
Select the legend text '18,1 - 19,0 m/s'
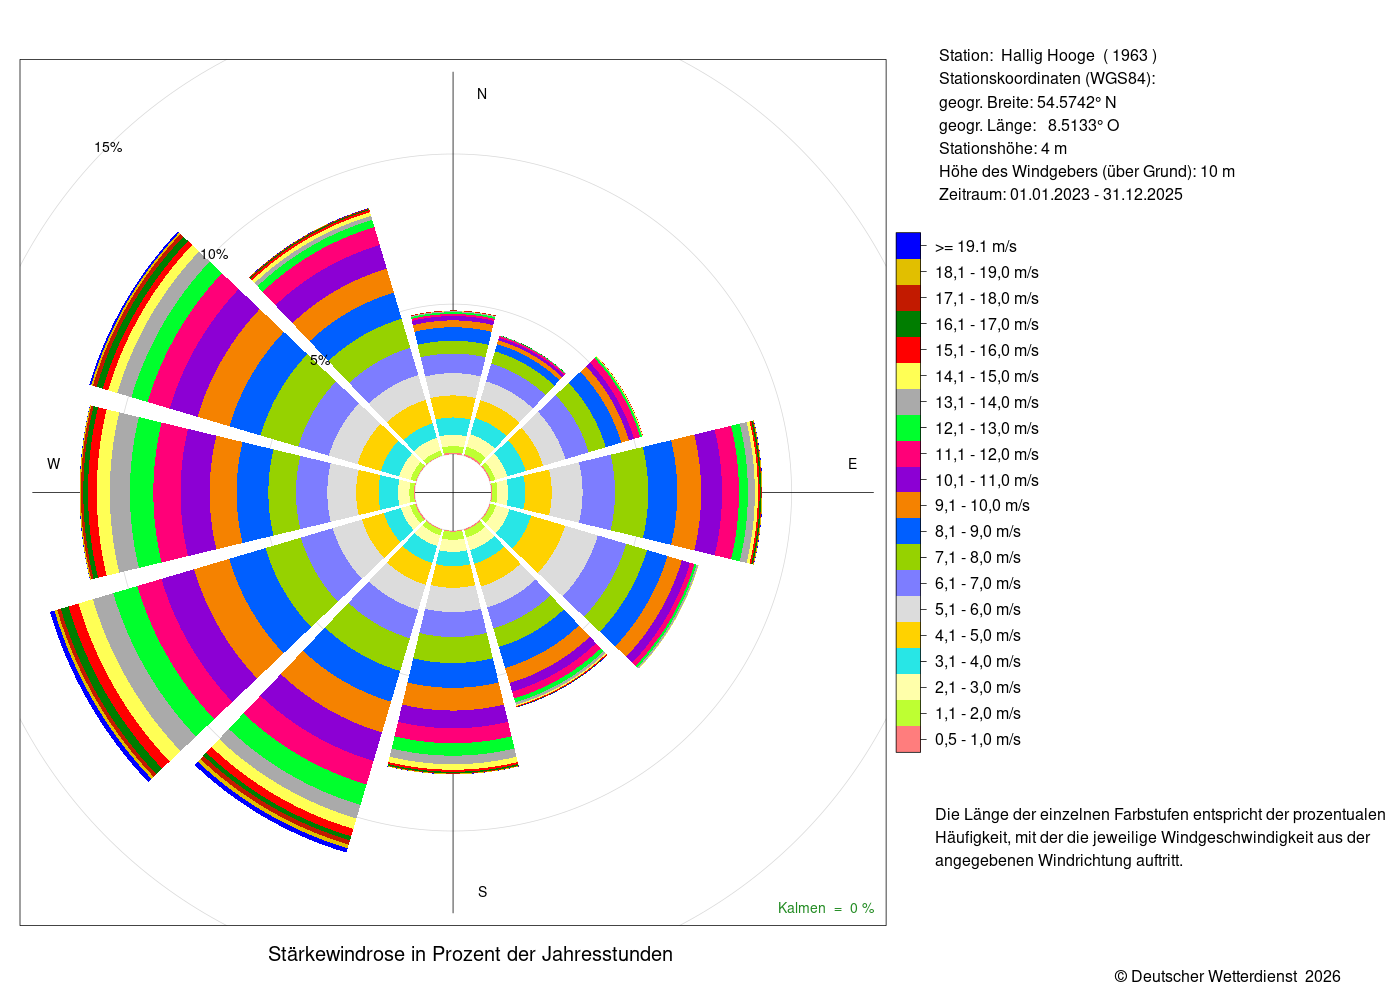987,273
